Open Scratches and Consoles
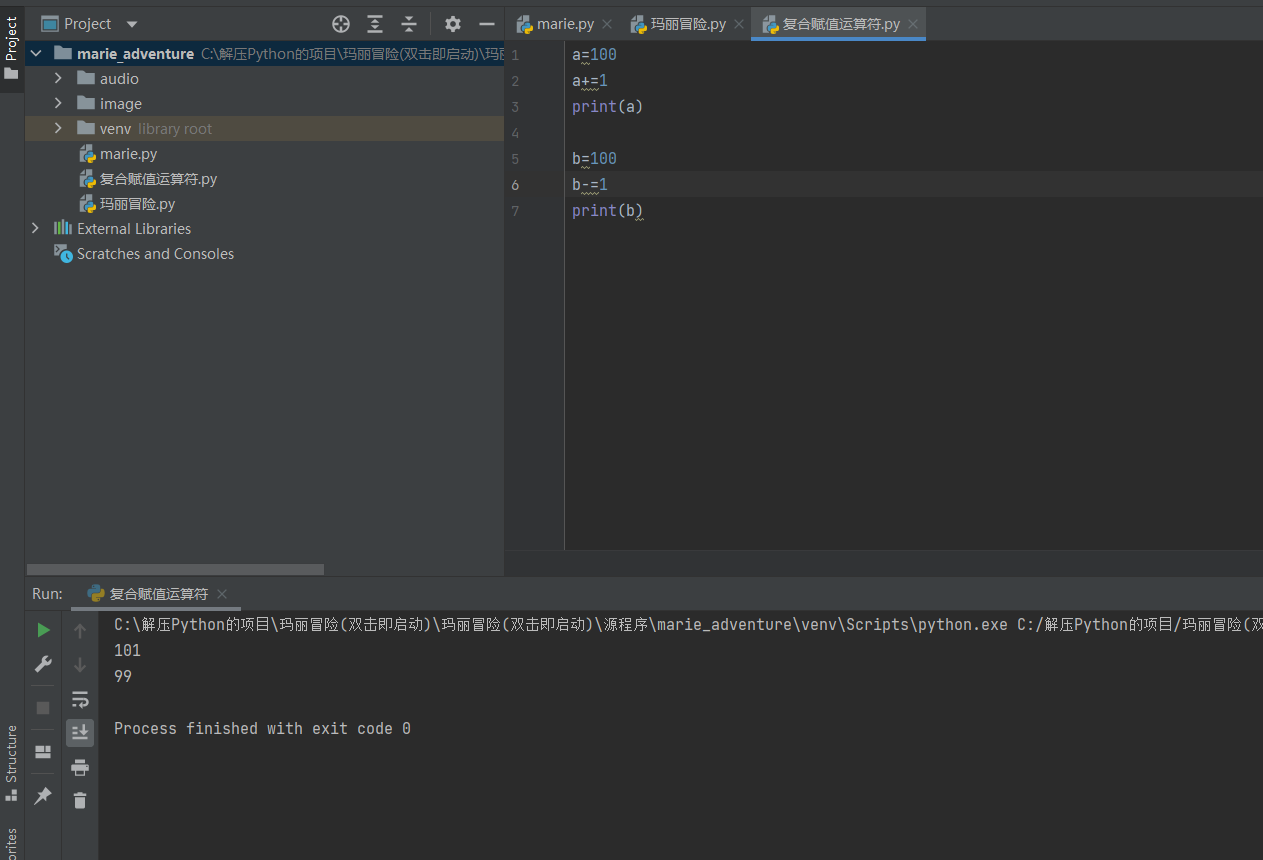This screenshot has width=1263, height=860. point(144,254)
